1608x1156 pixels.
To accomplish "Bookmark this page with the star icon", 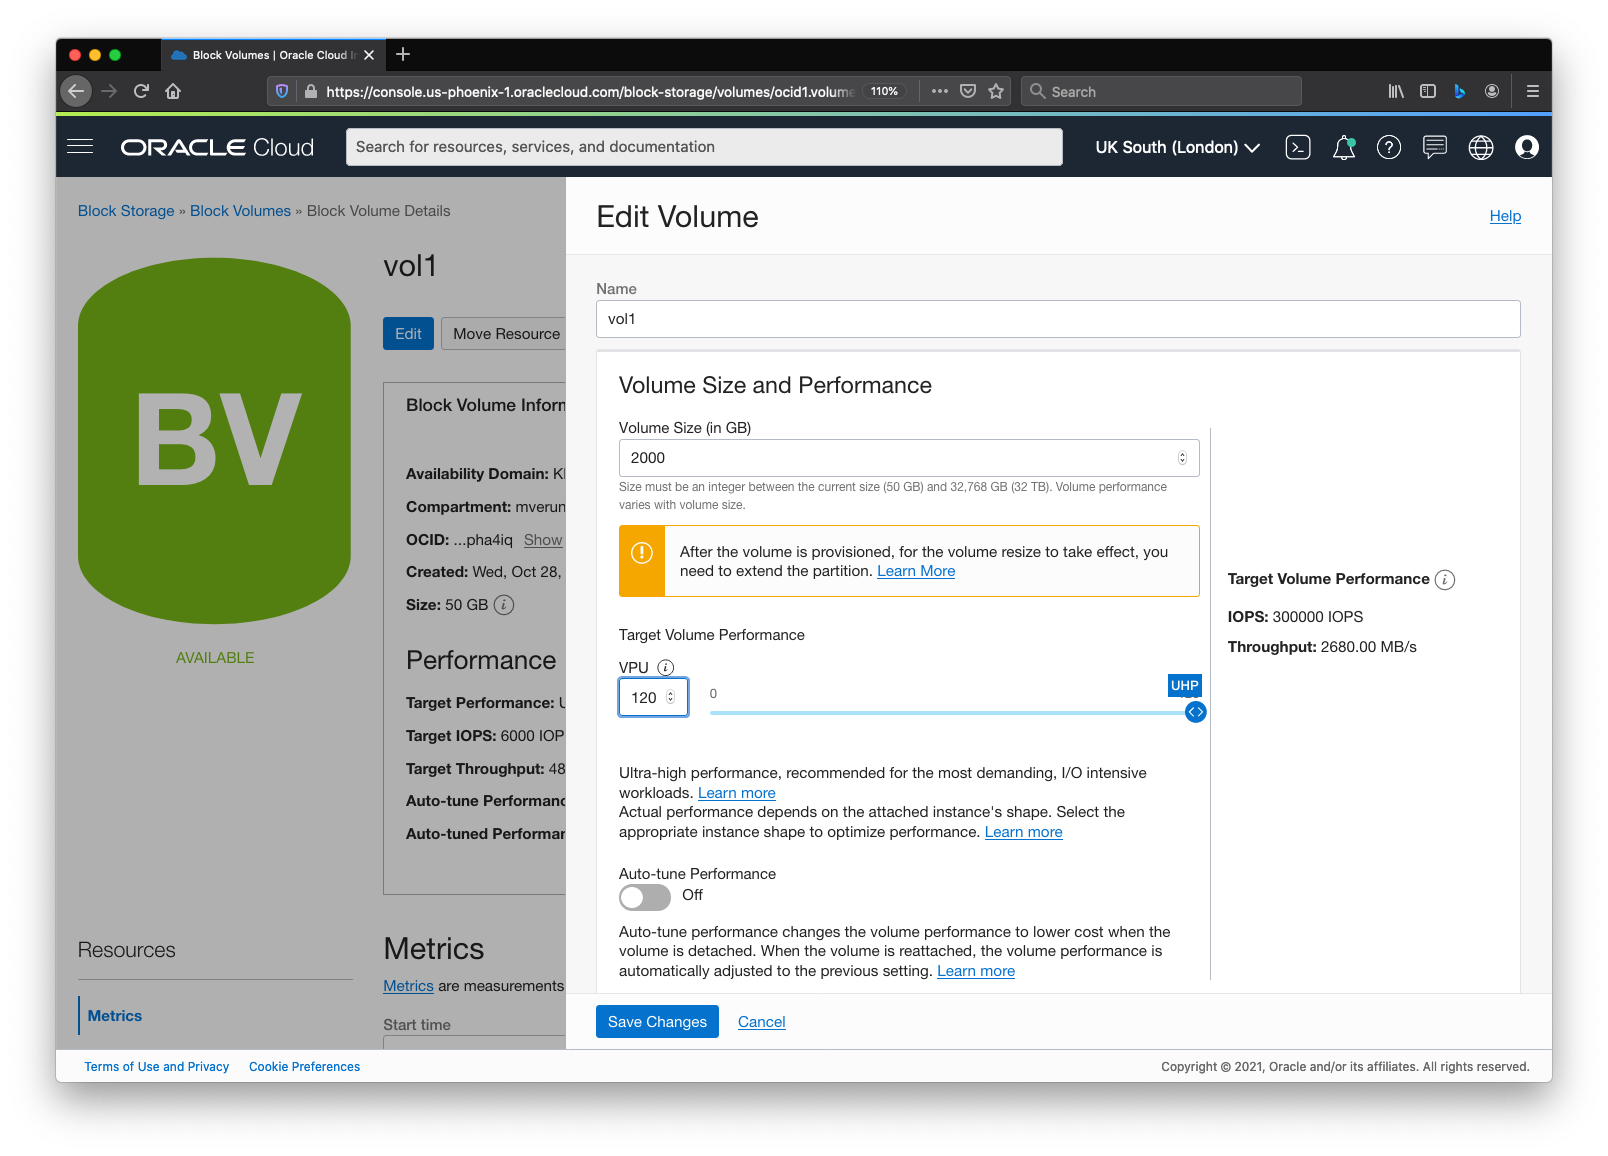I will click(996, 91).
